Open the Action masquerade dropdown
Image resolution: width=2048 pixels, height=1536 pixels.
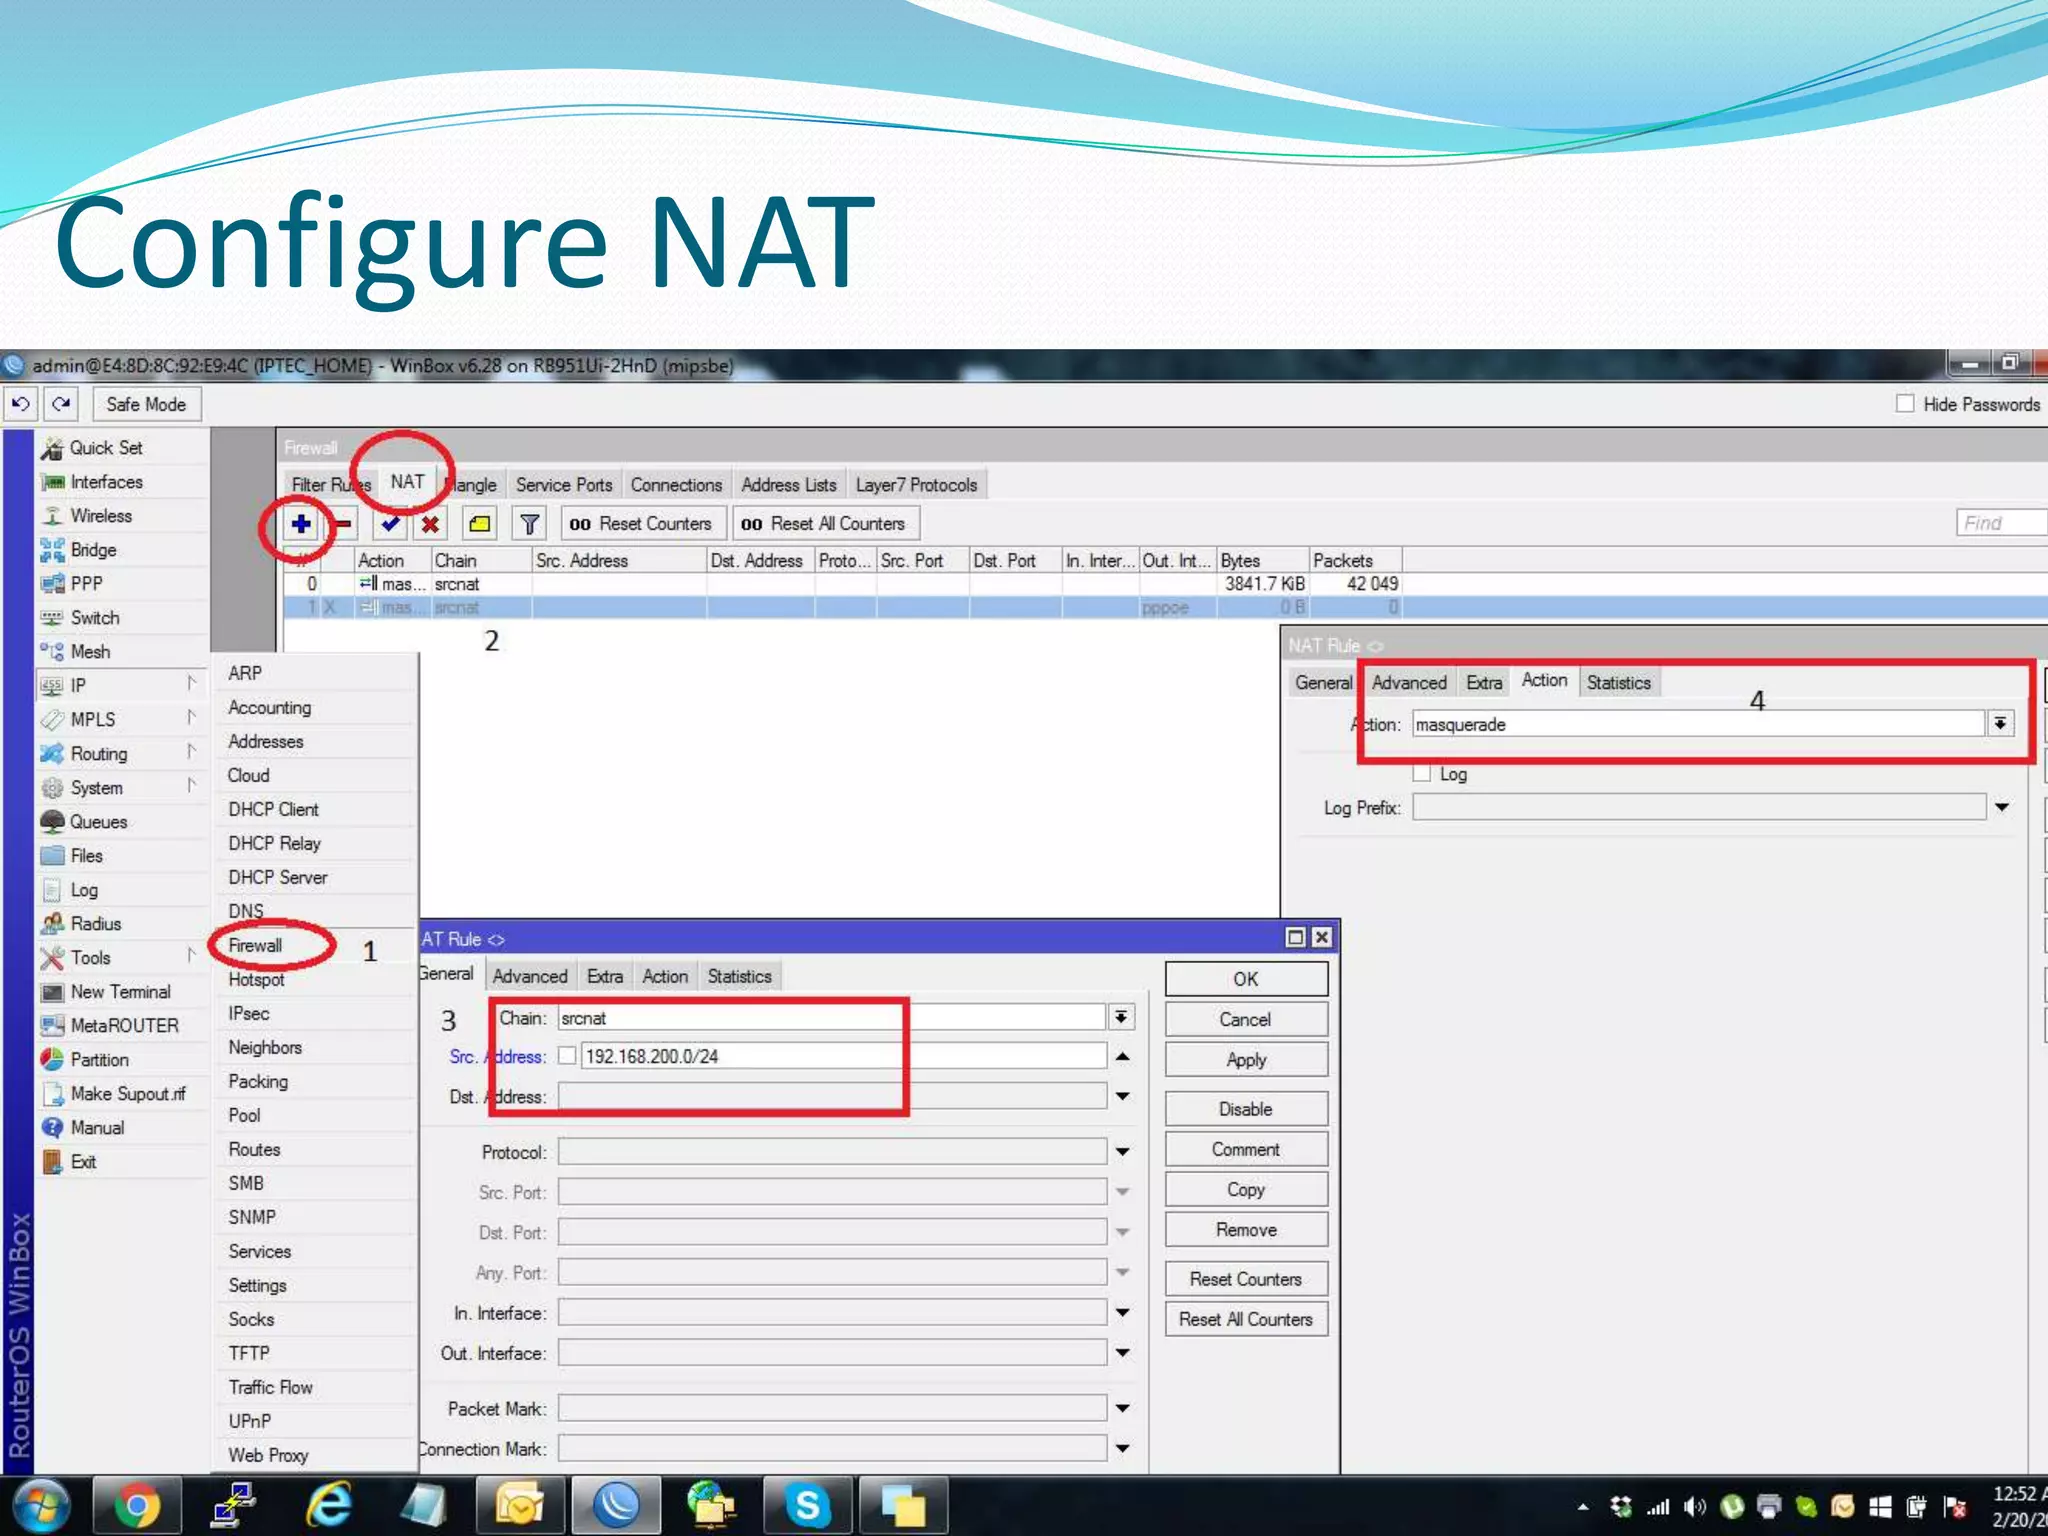point(1999,723)
